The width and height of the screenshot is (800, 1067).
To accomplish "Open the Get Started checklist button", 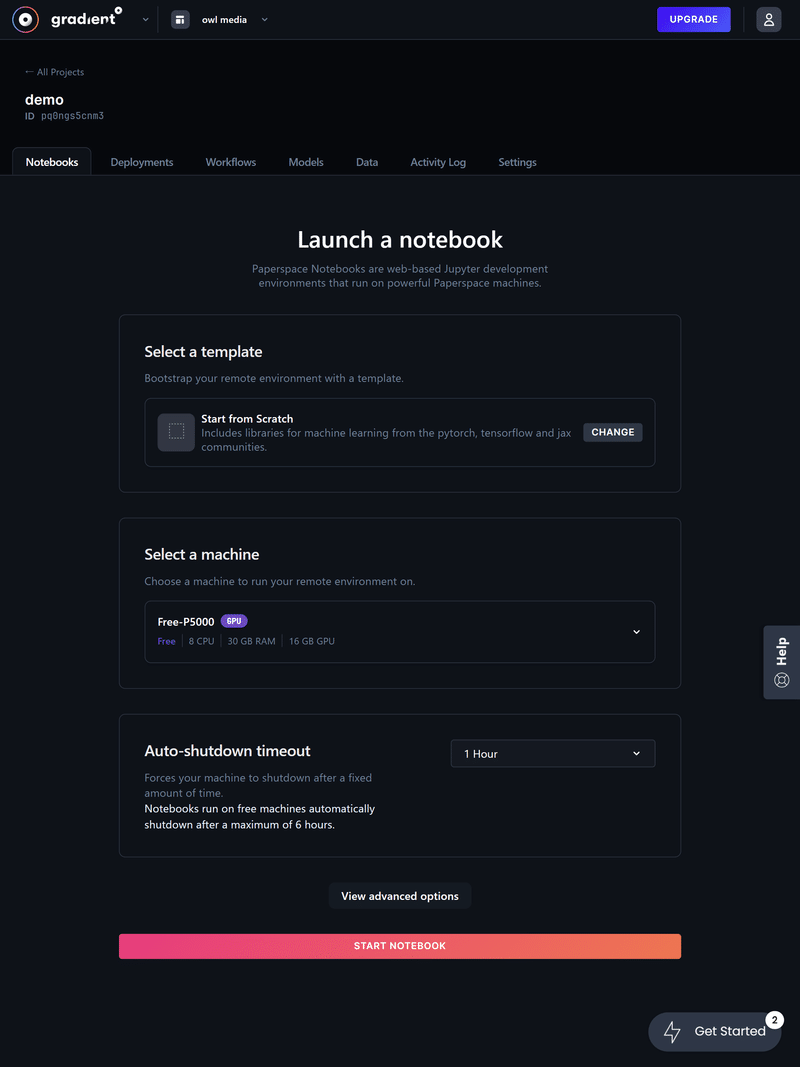I will pyautogui.click(x=714, y=1032).
